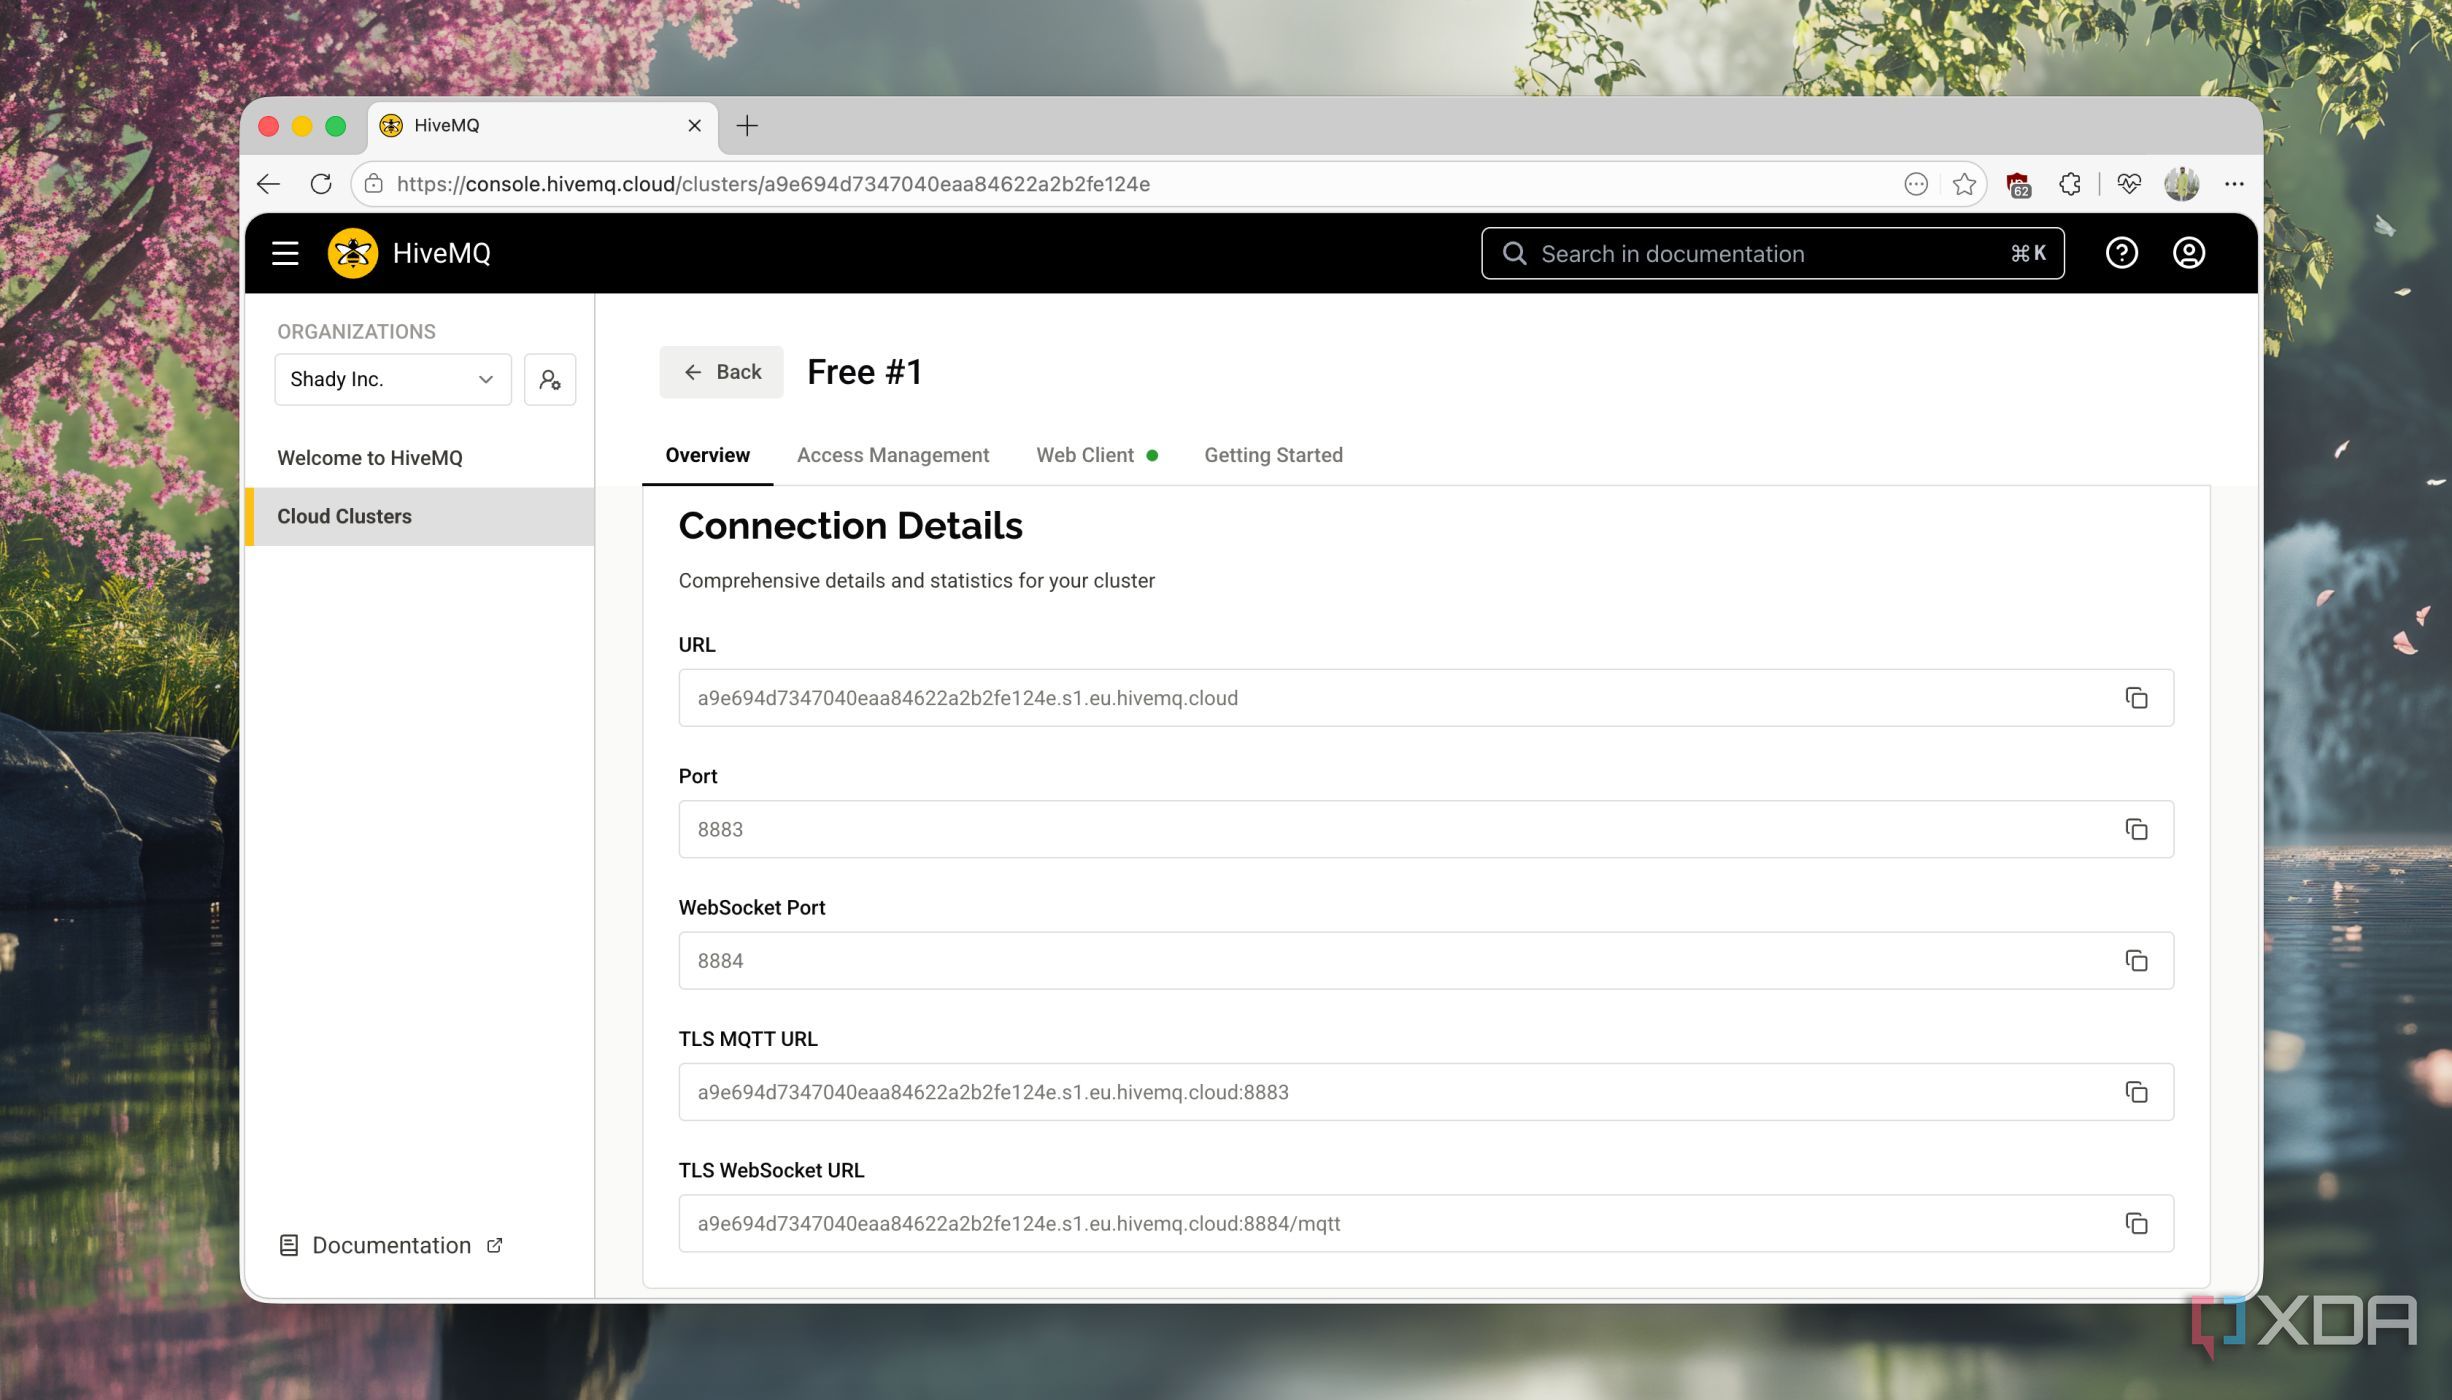Screen dimensions: 2452x1400
Task: Click the browser profile avatar
Action: pyautogui.click(x=2181, y=184)
